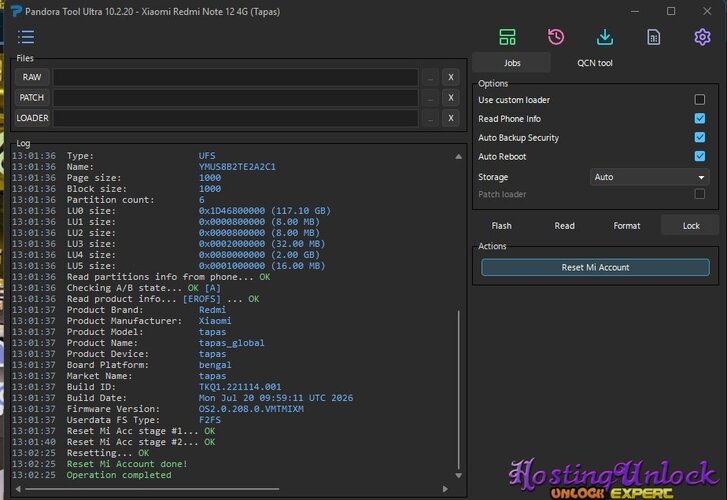Browse for PATCH file with ellipsis button
Viewport: 727px width, 500px height.
(x=430, y=98)
